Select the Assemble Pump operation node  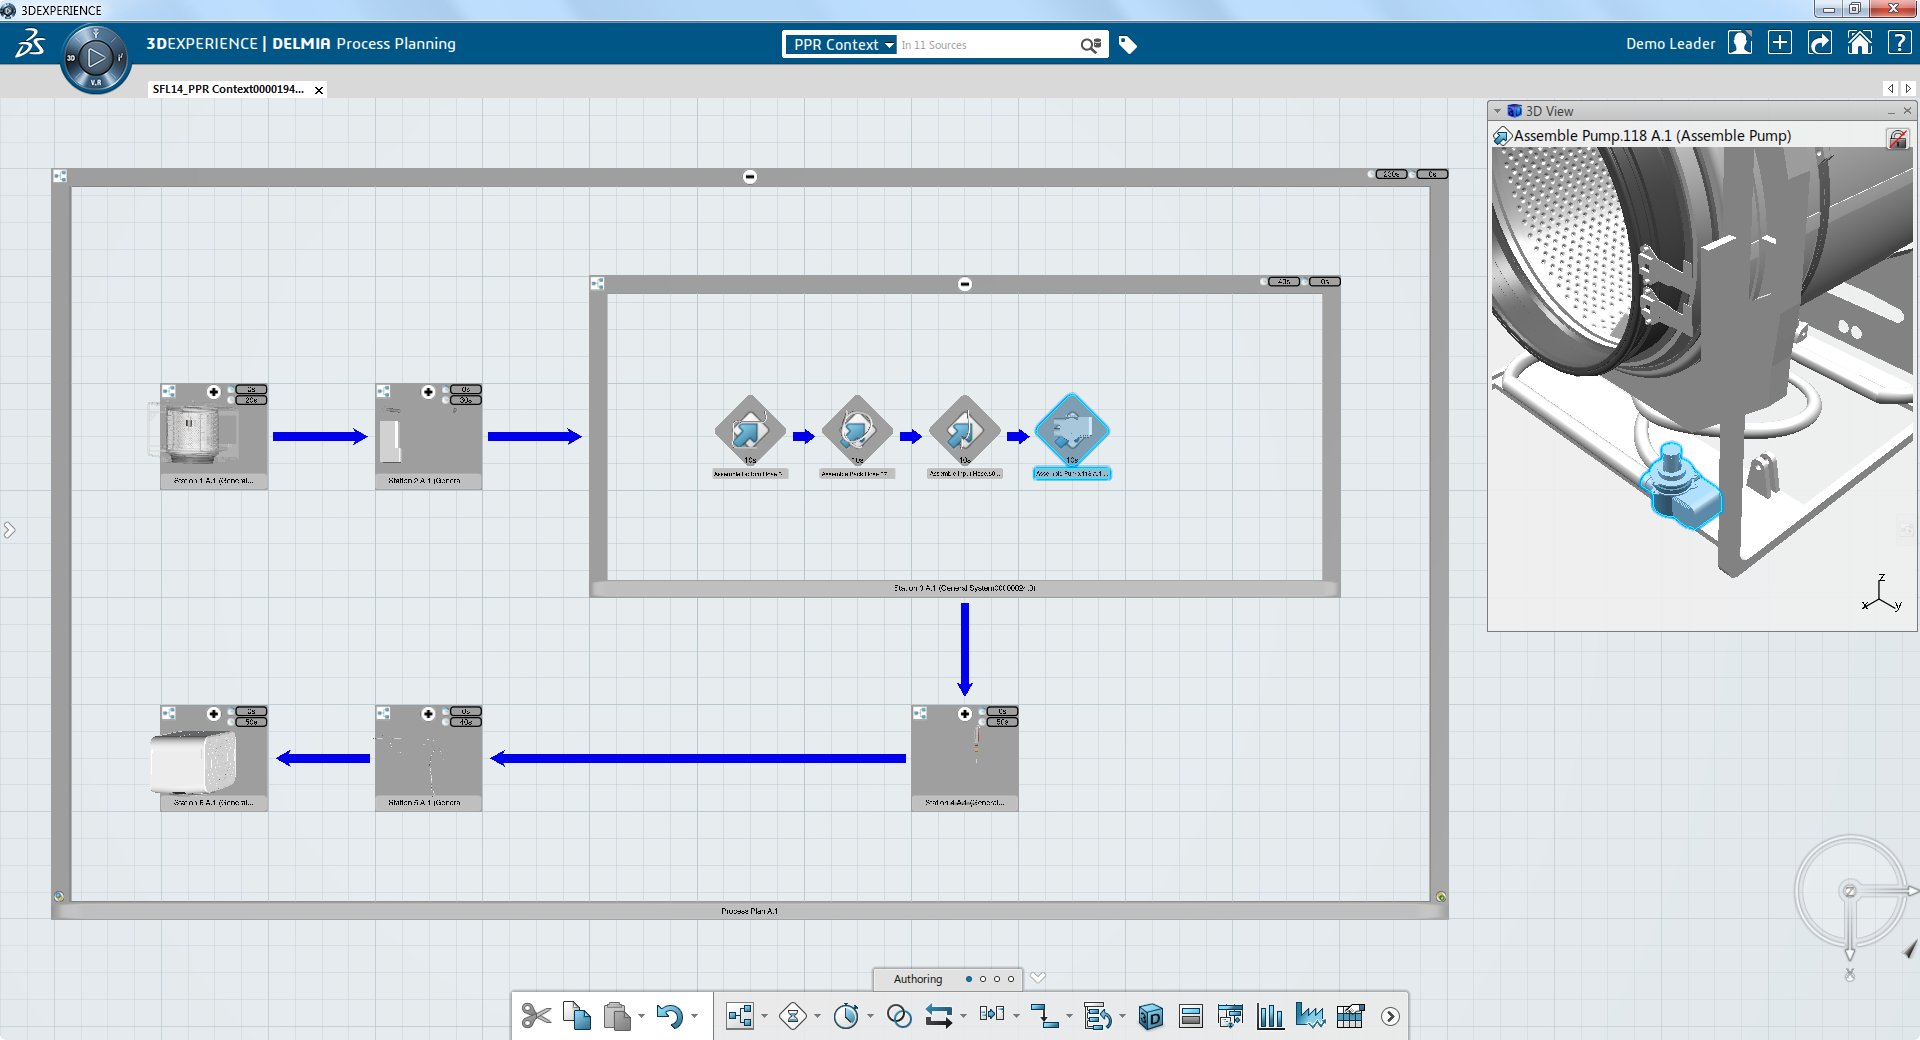pos(1071,432)
